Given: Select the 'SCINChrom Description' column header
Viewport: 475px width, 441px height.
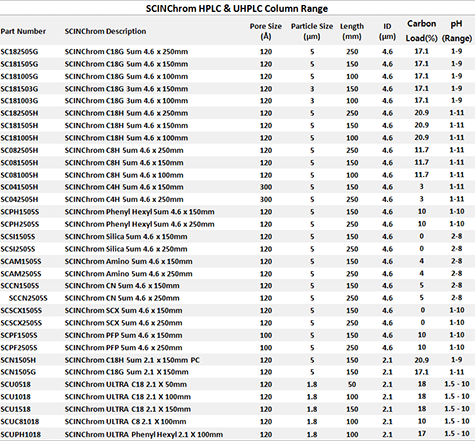Looking at the screenshot, I should coord(105,31).
